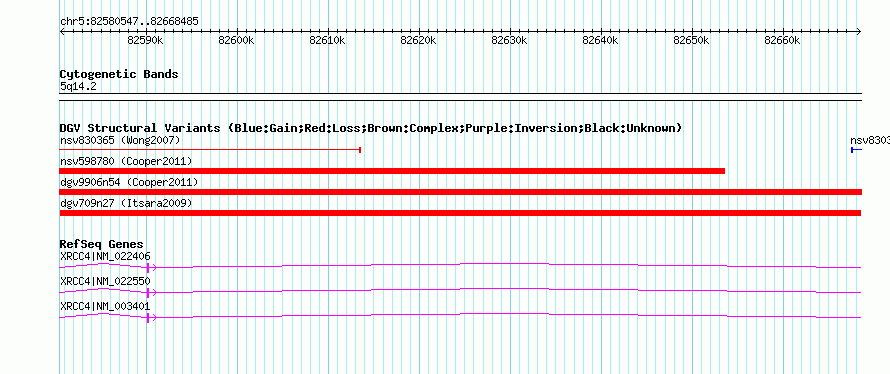Click the RefSeq Genes track heading
Image resolution: width=890 pixels, height=374 pixels.
pyautogui.click(x=102, y=245)
